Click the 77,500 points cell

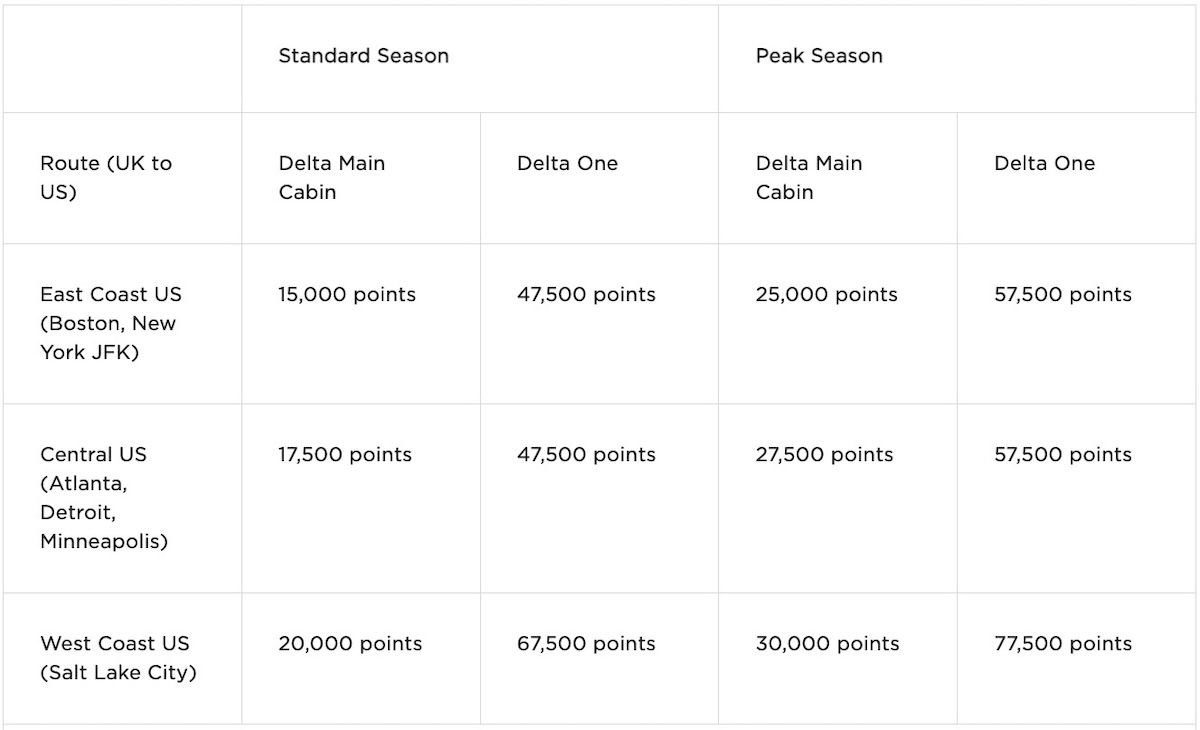pyautogui.click(x=1063, y=644)
